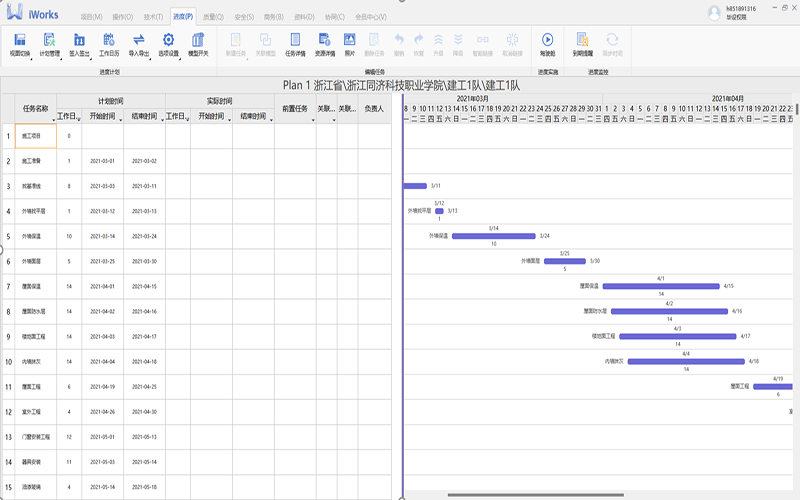The width and height of the screenshot is (800, 500).
Task: Open the 工作日历 work calendar
Action: point(109,45)
